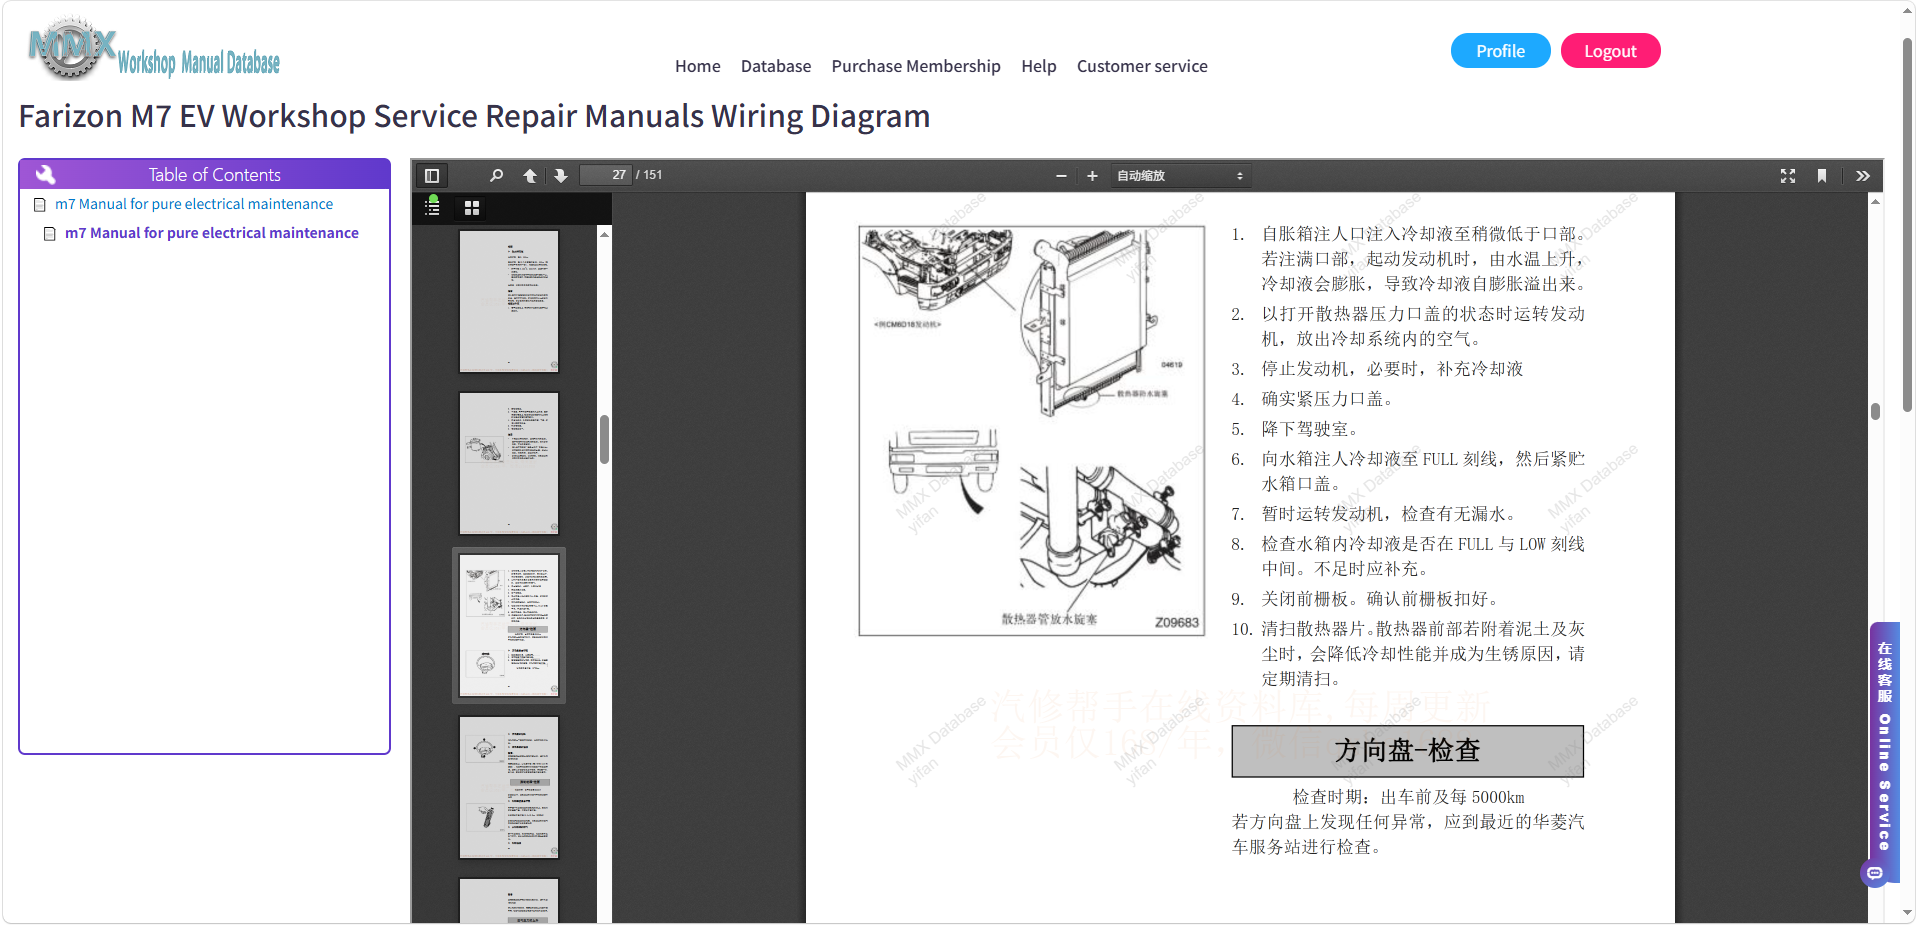Show the document outline view
This screenshot has width=1919, height=926.
coord(433,207)
